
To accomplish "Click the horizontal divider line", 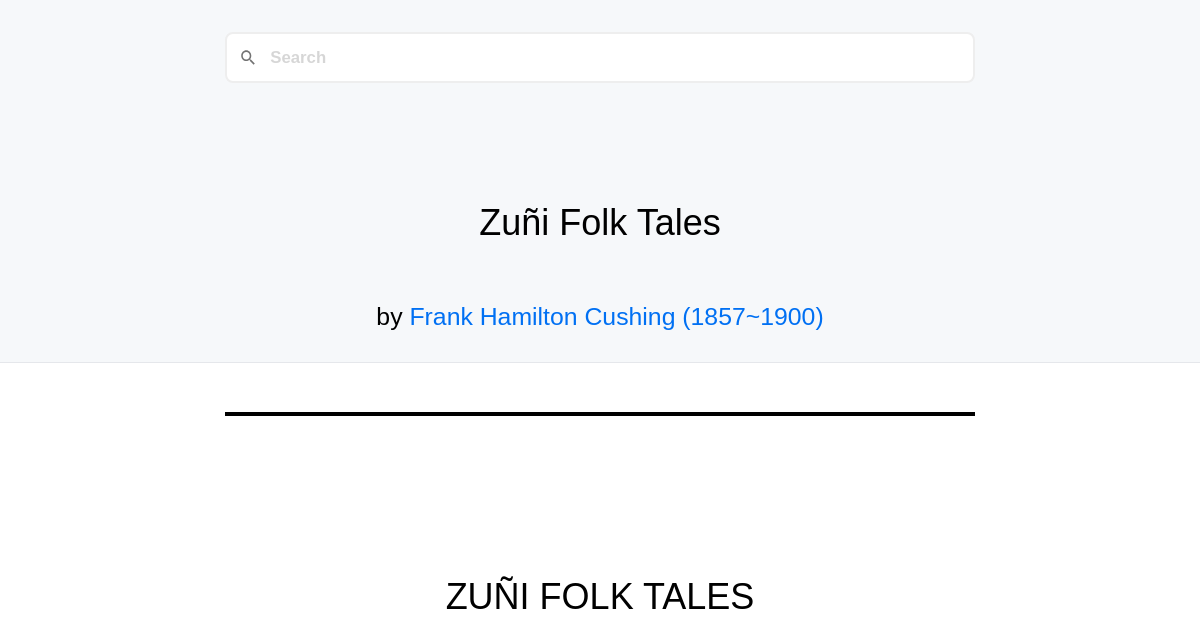I will point(600,413).
